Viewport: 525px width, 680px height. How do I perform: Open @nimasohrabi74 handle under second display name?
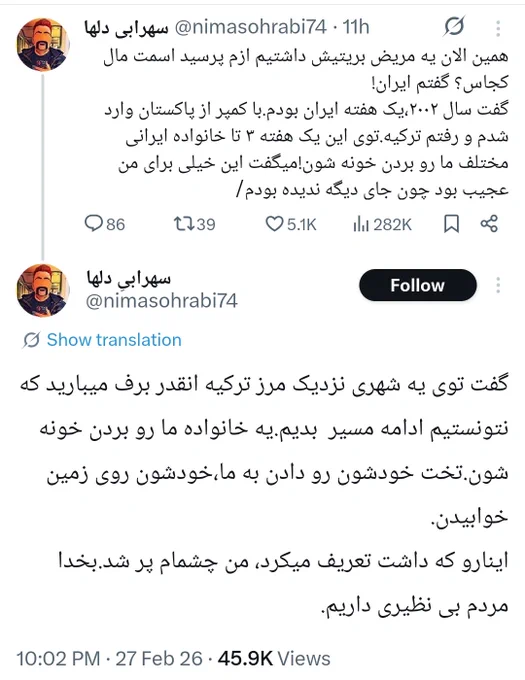[x=162, y=301]
